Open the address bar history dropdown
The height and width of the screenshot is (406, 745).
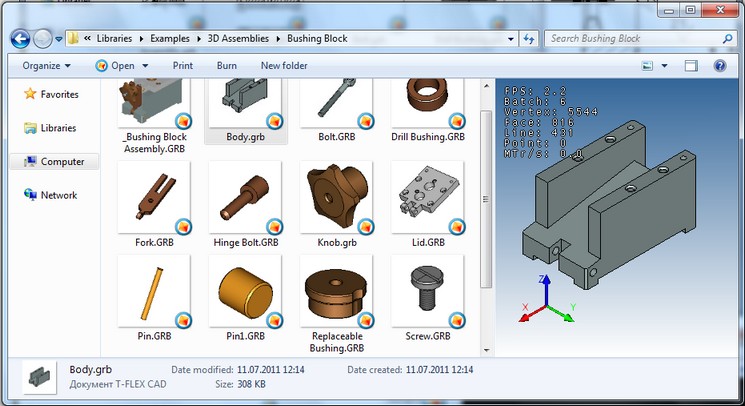click(510, 39)
